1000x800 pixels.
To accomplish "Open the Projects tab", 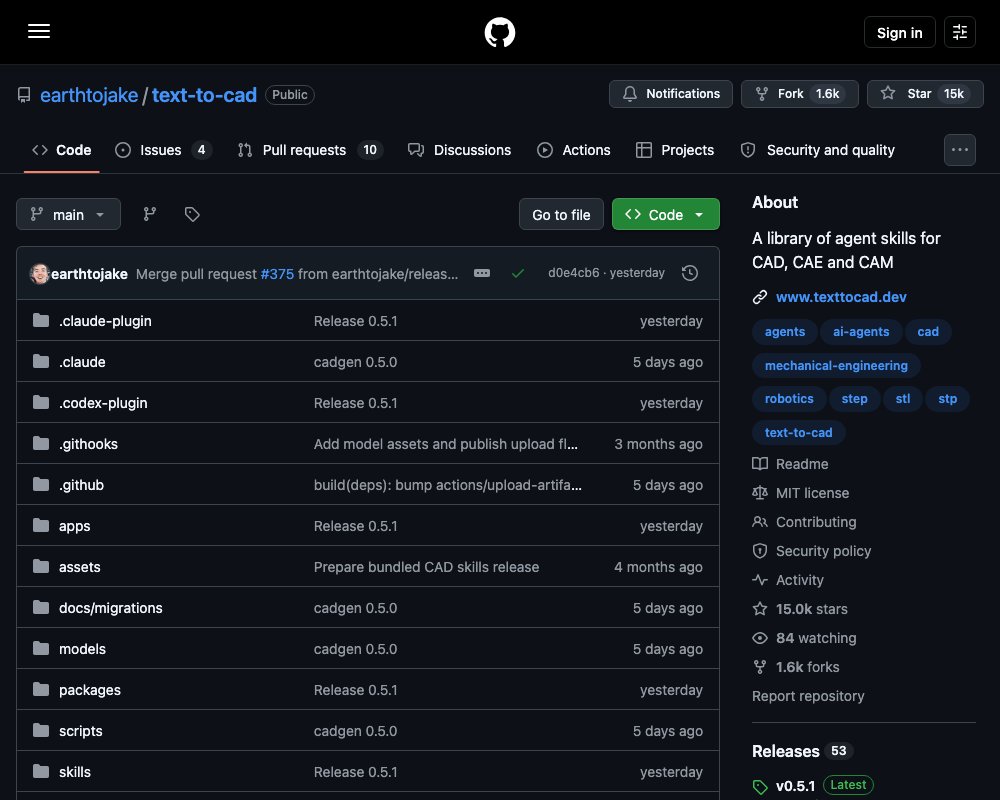I will tap(675, 150).
